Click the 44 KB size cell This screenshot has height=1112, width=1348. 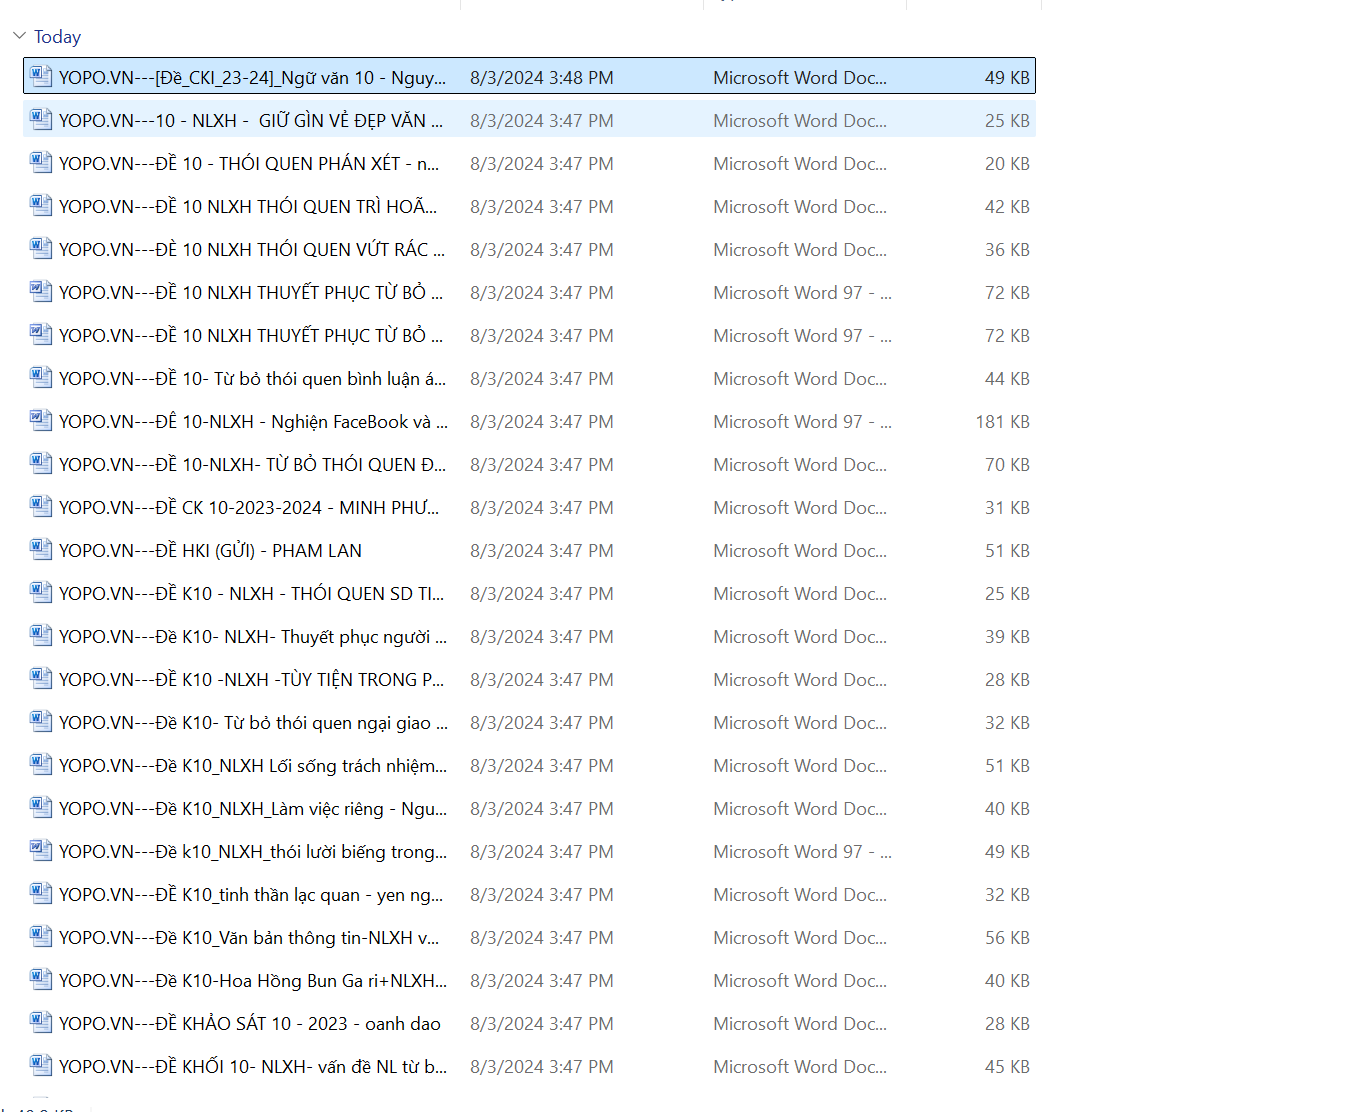pos(1007,379)
